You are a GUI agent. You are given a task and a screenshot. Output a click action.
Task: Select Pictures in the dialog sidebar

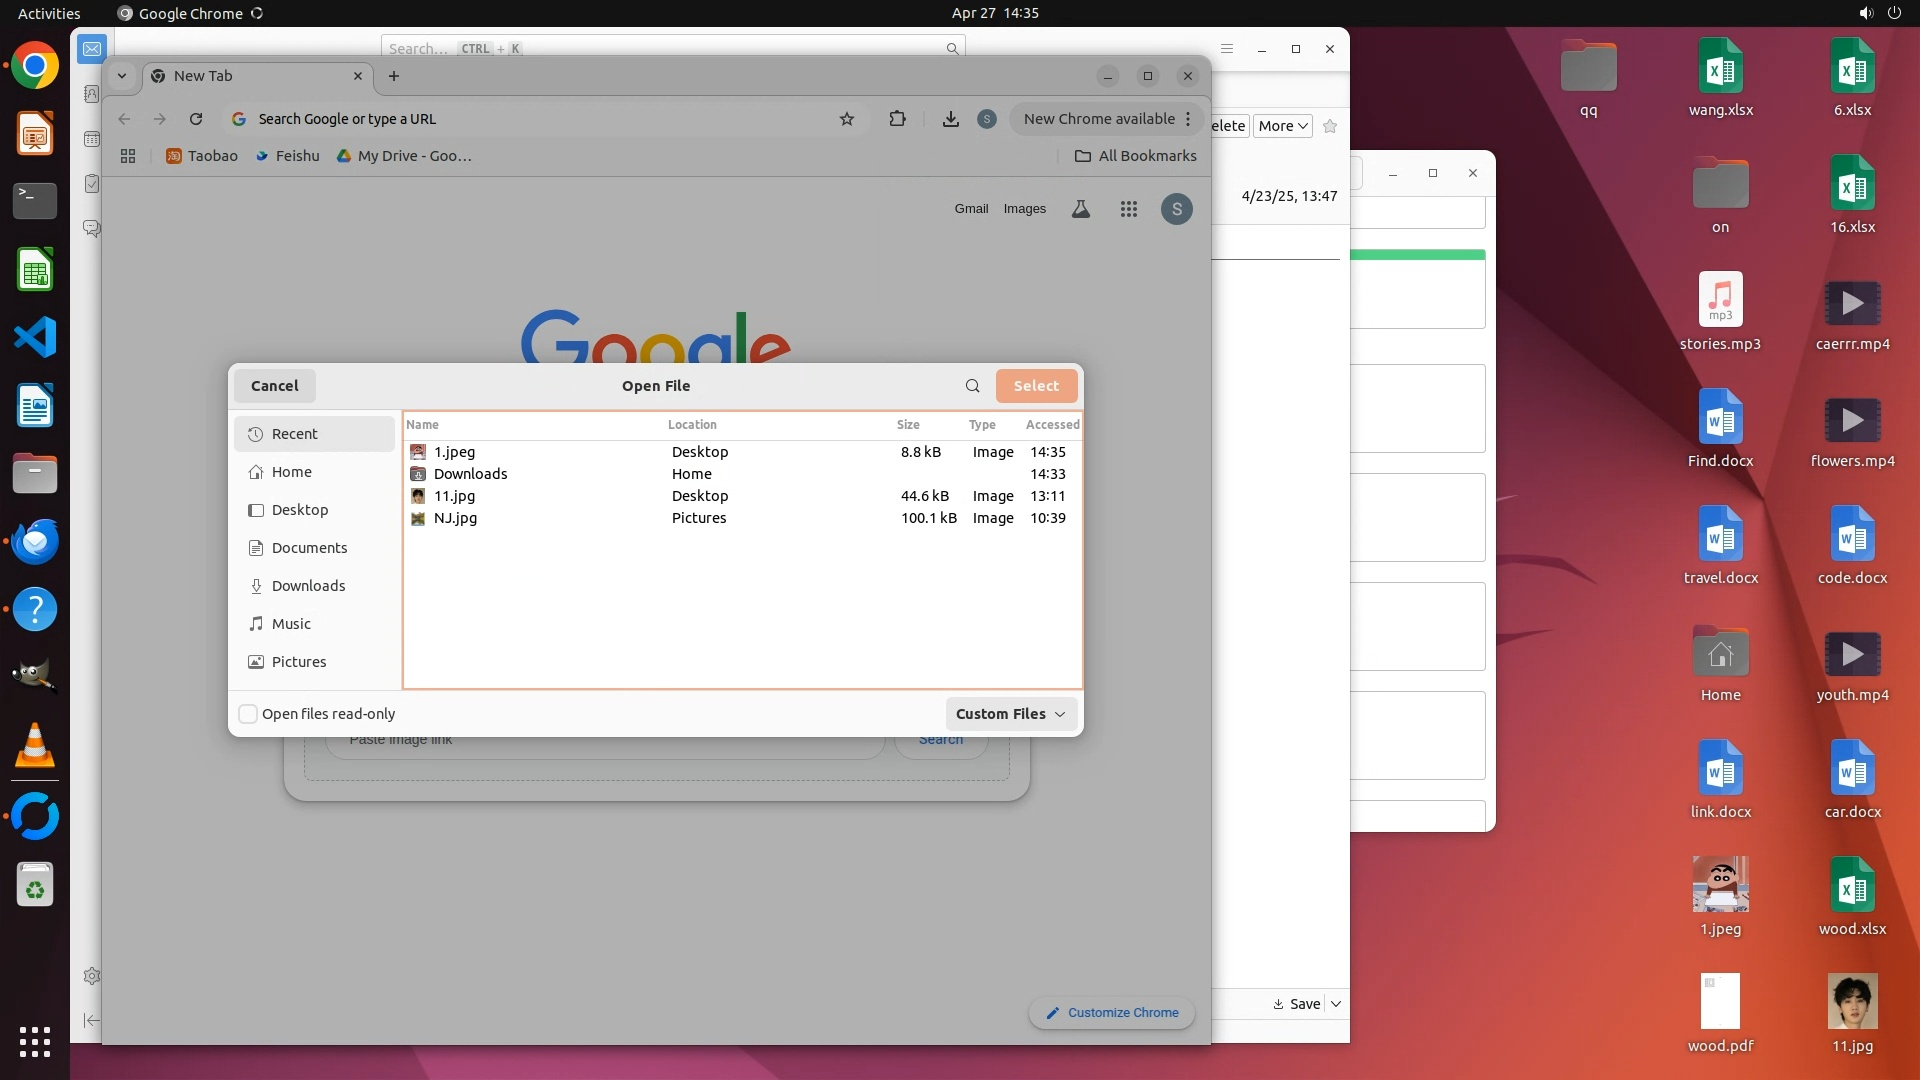click(299, 662)
